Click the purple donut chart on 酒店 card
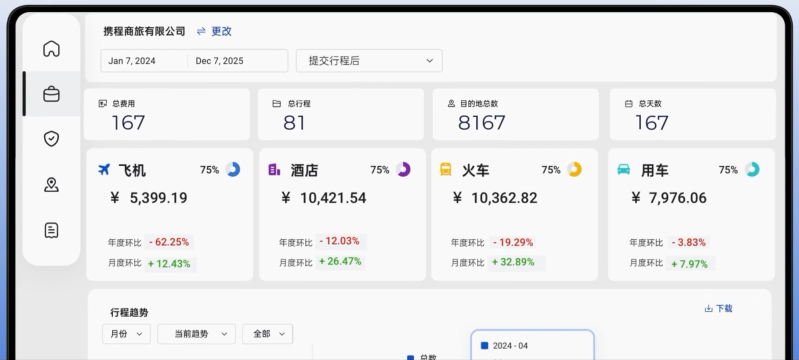This screenshot has width=799, height=360. click(403, 169)
